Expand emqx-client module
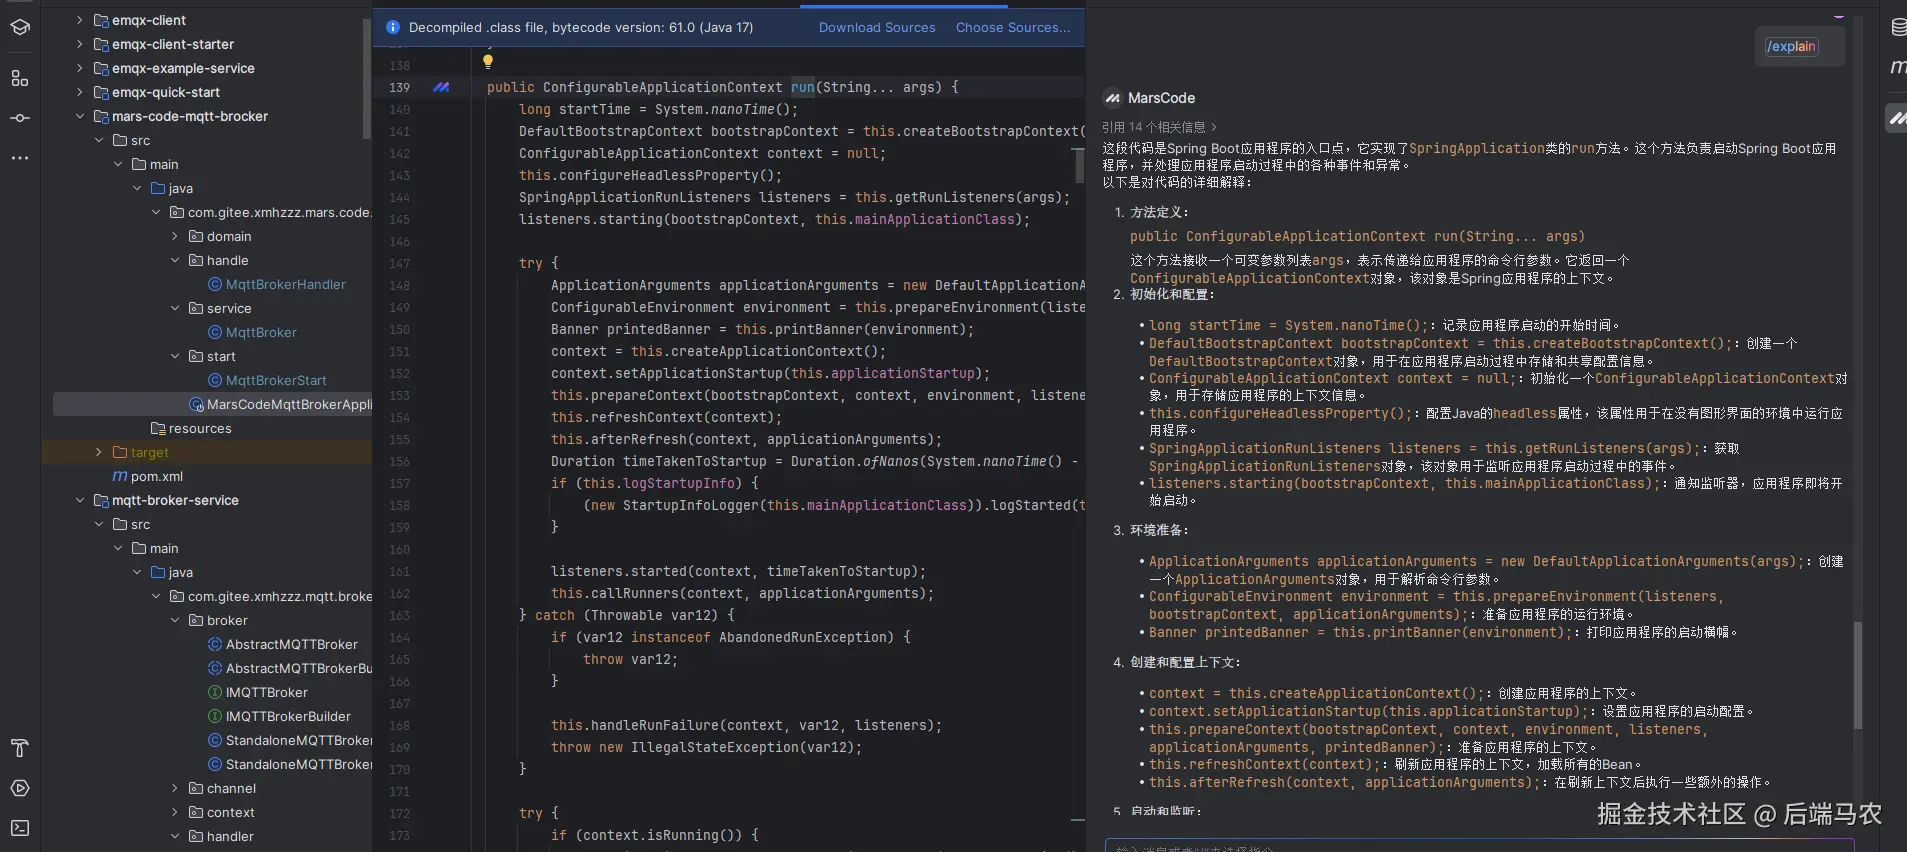The height and width of the screenshot is (852, 1907). (x=79, y=20)
